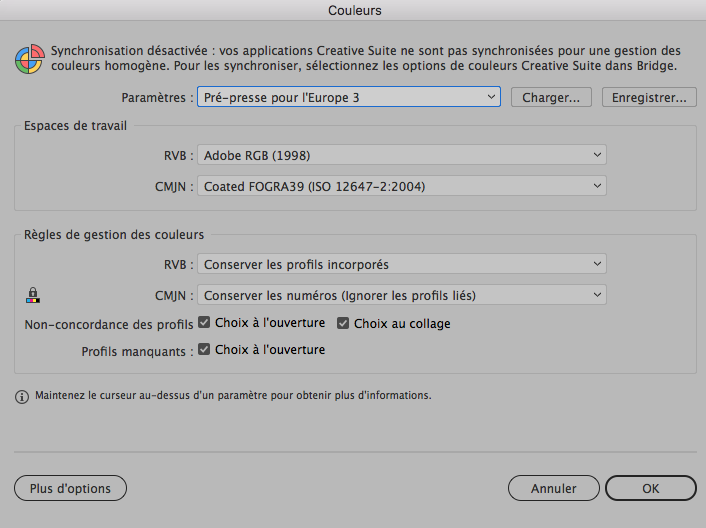
Task: Open the RVB policy dropdown Conserver les profils incorporés
Action: (x=402, y=264)
